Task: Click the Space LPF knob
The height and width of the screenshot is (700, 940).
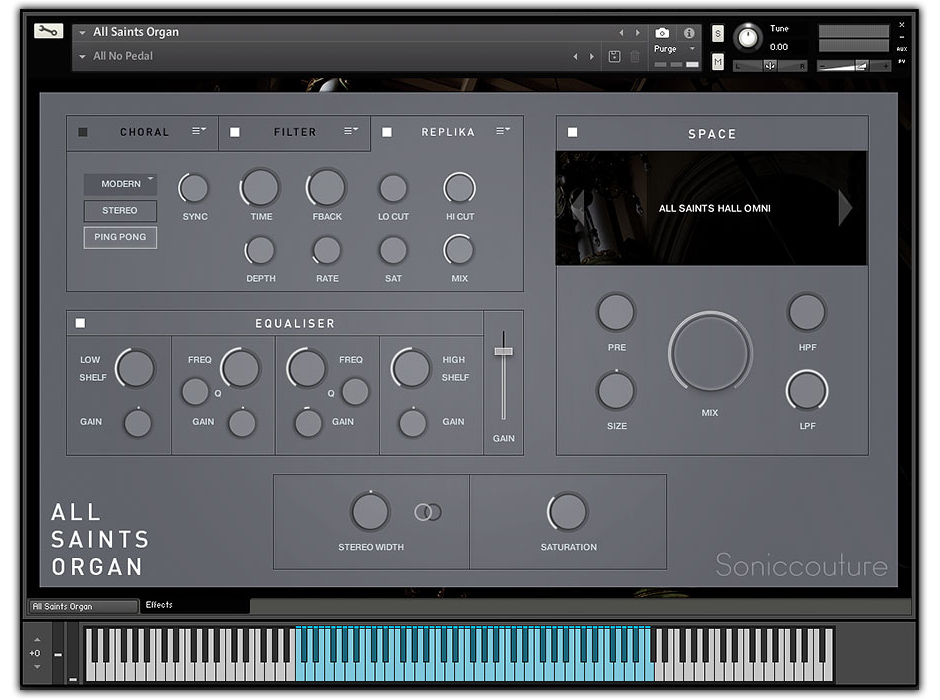Action: coord(807,391)
